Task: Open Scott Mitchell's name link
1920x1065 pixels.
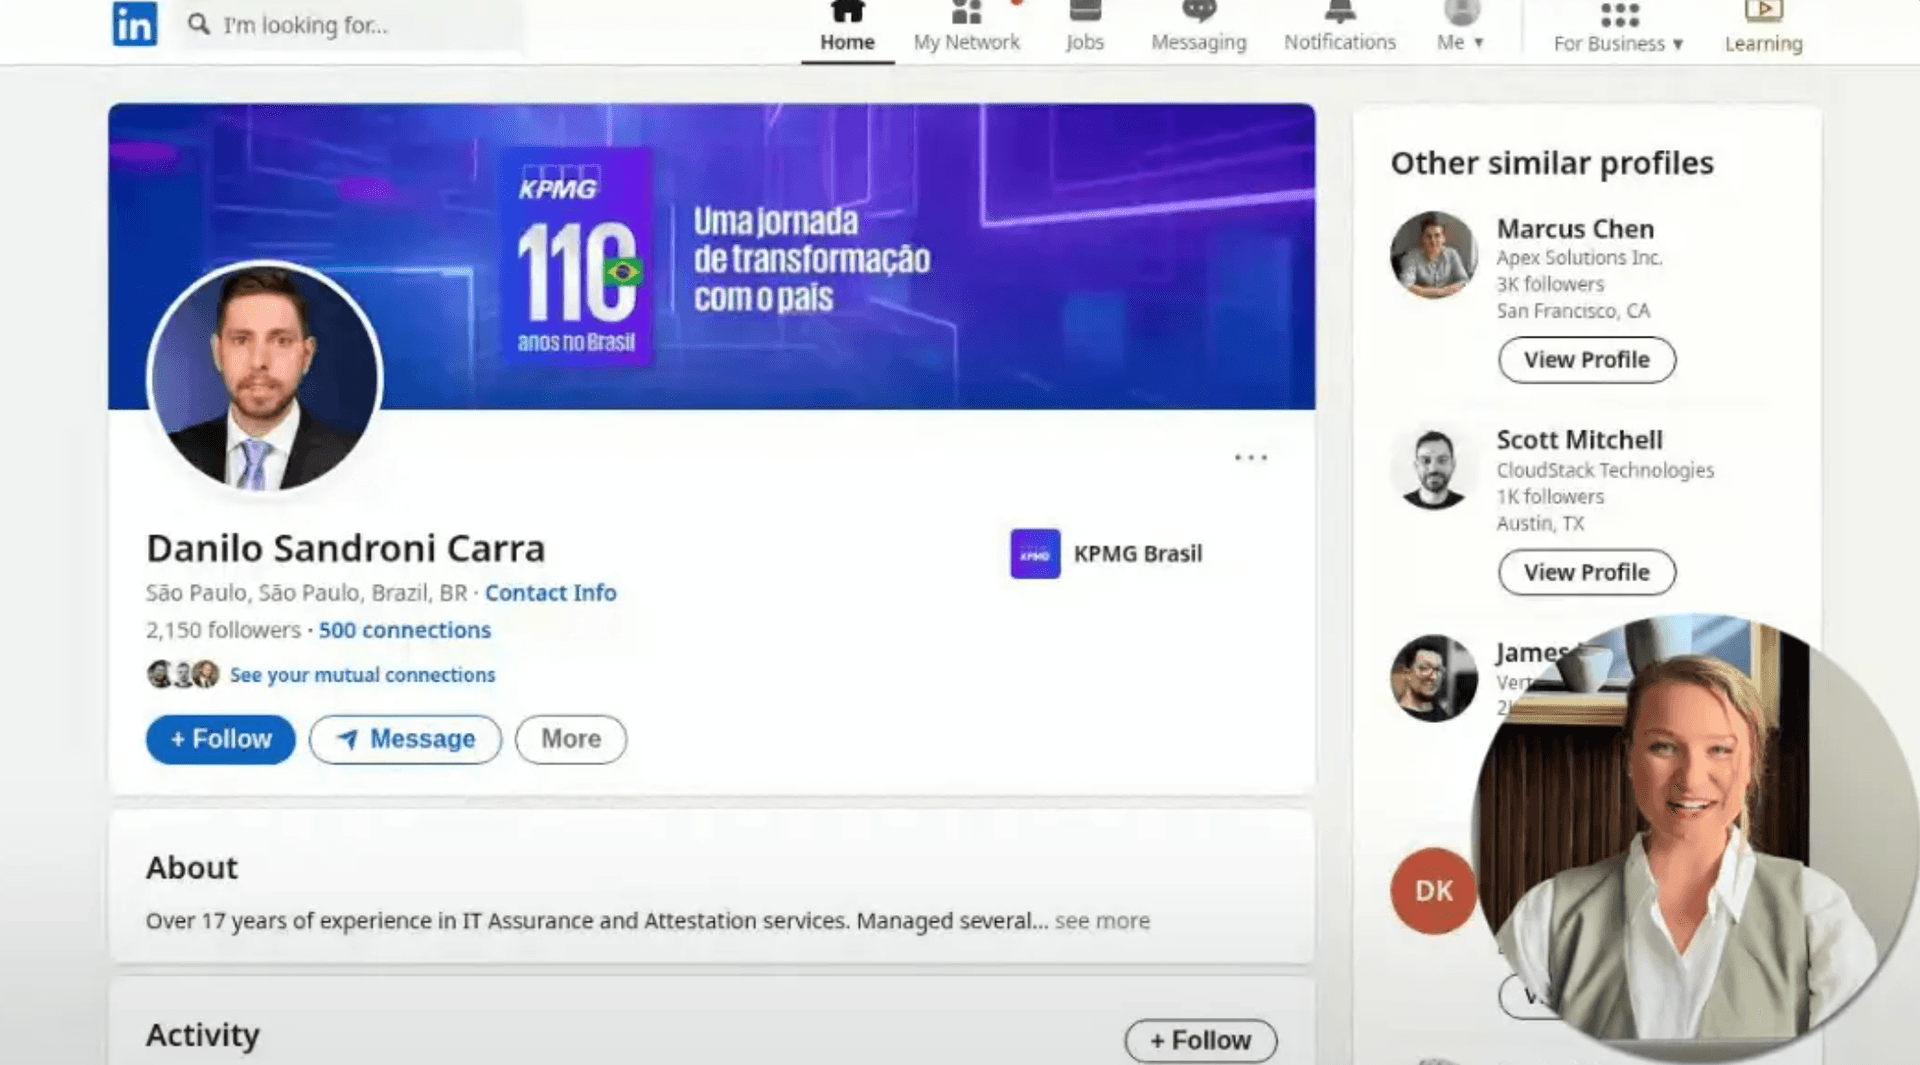Action: tap(1579, 440)
